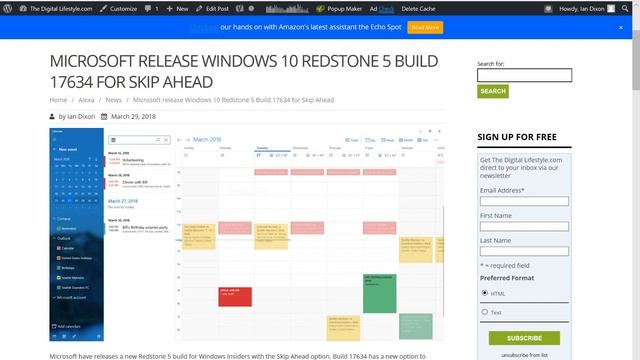Image resolution: width=640 pixels, height=360 pixels.
Task: Open the New content menu
Action: 177,9
